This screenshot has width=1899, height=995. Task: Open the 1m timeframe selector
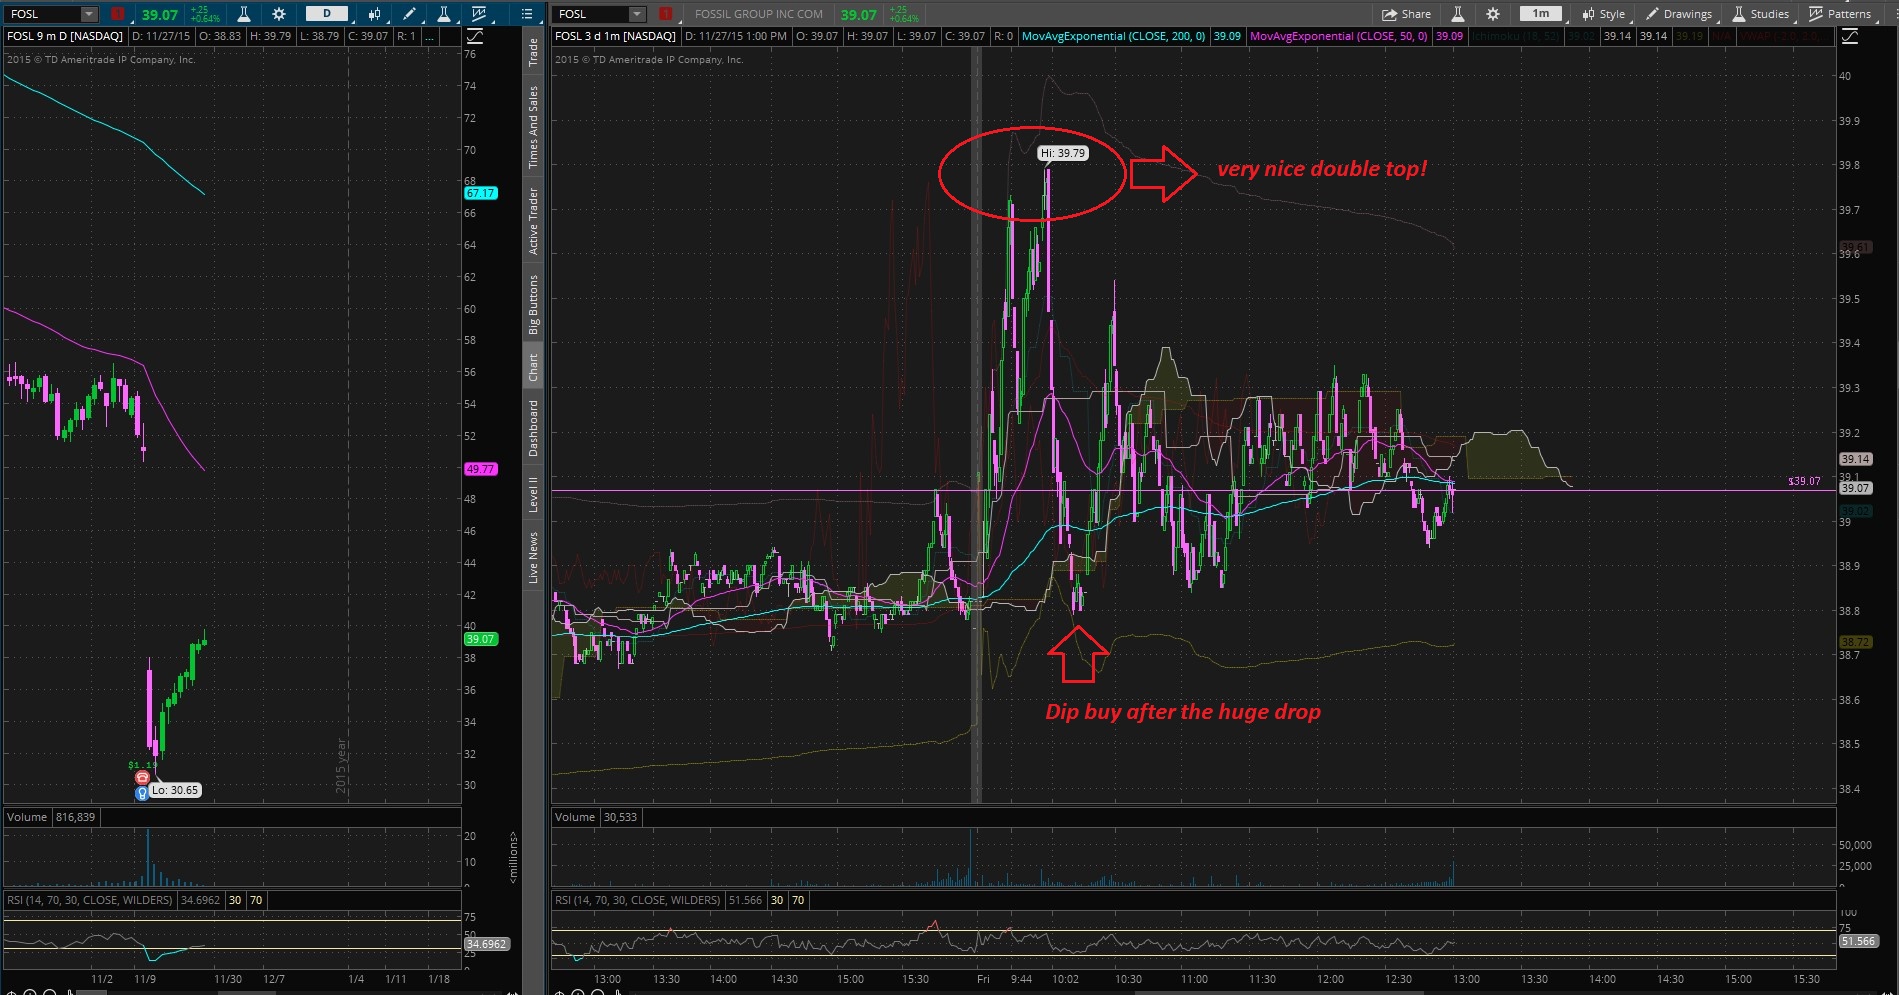tap(1541, 14)
